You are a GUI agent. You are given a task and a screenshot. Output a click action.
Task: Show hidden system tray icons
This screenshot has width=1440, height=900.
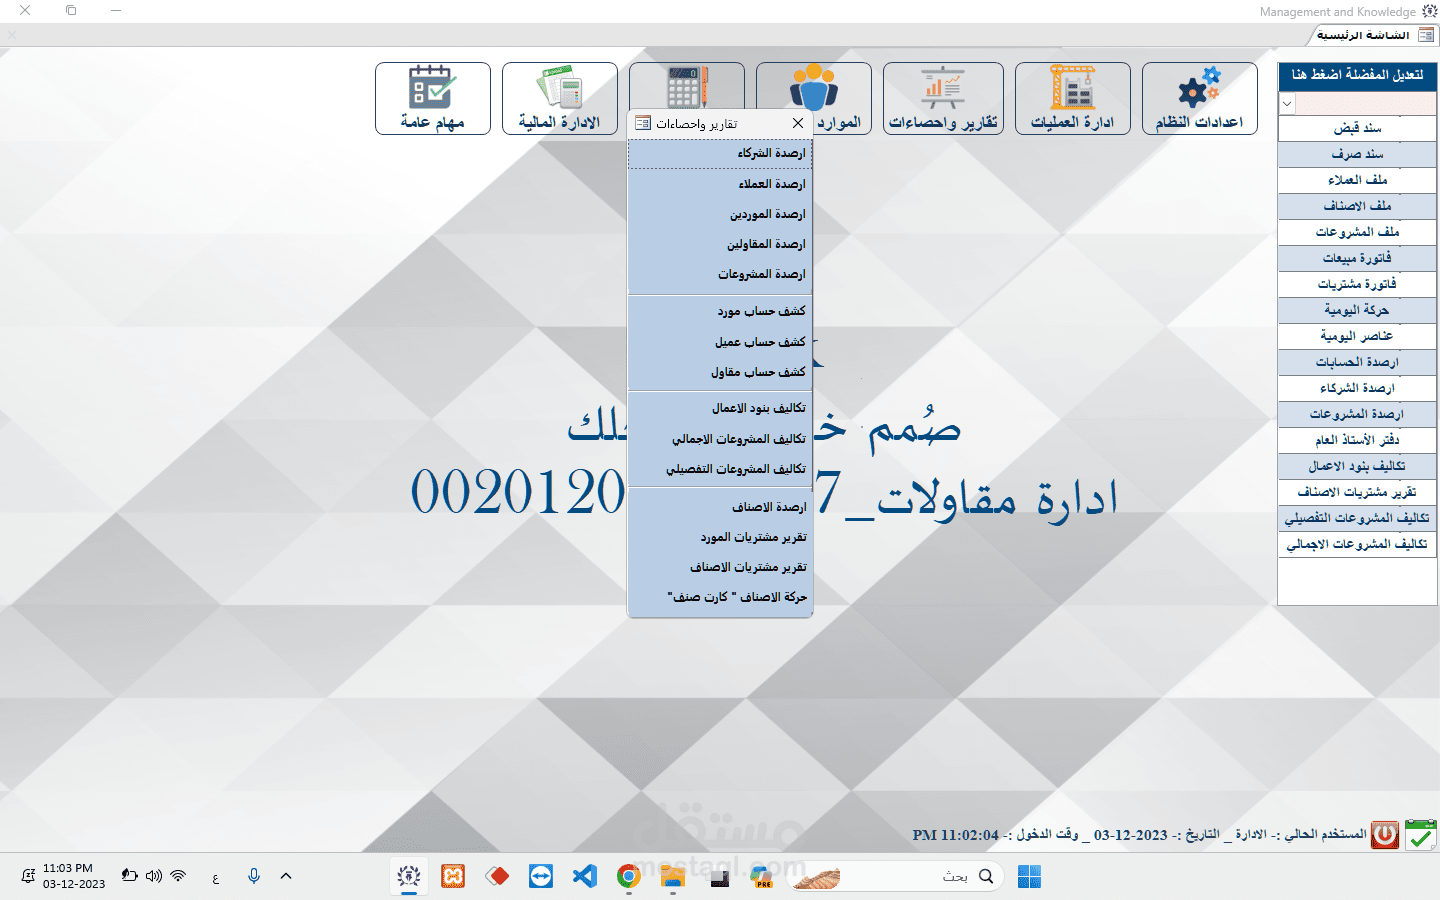(x=286, y=876)
